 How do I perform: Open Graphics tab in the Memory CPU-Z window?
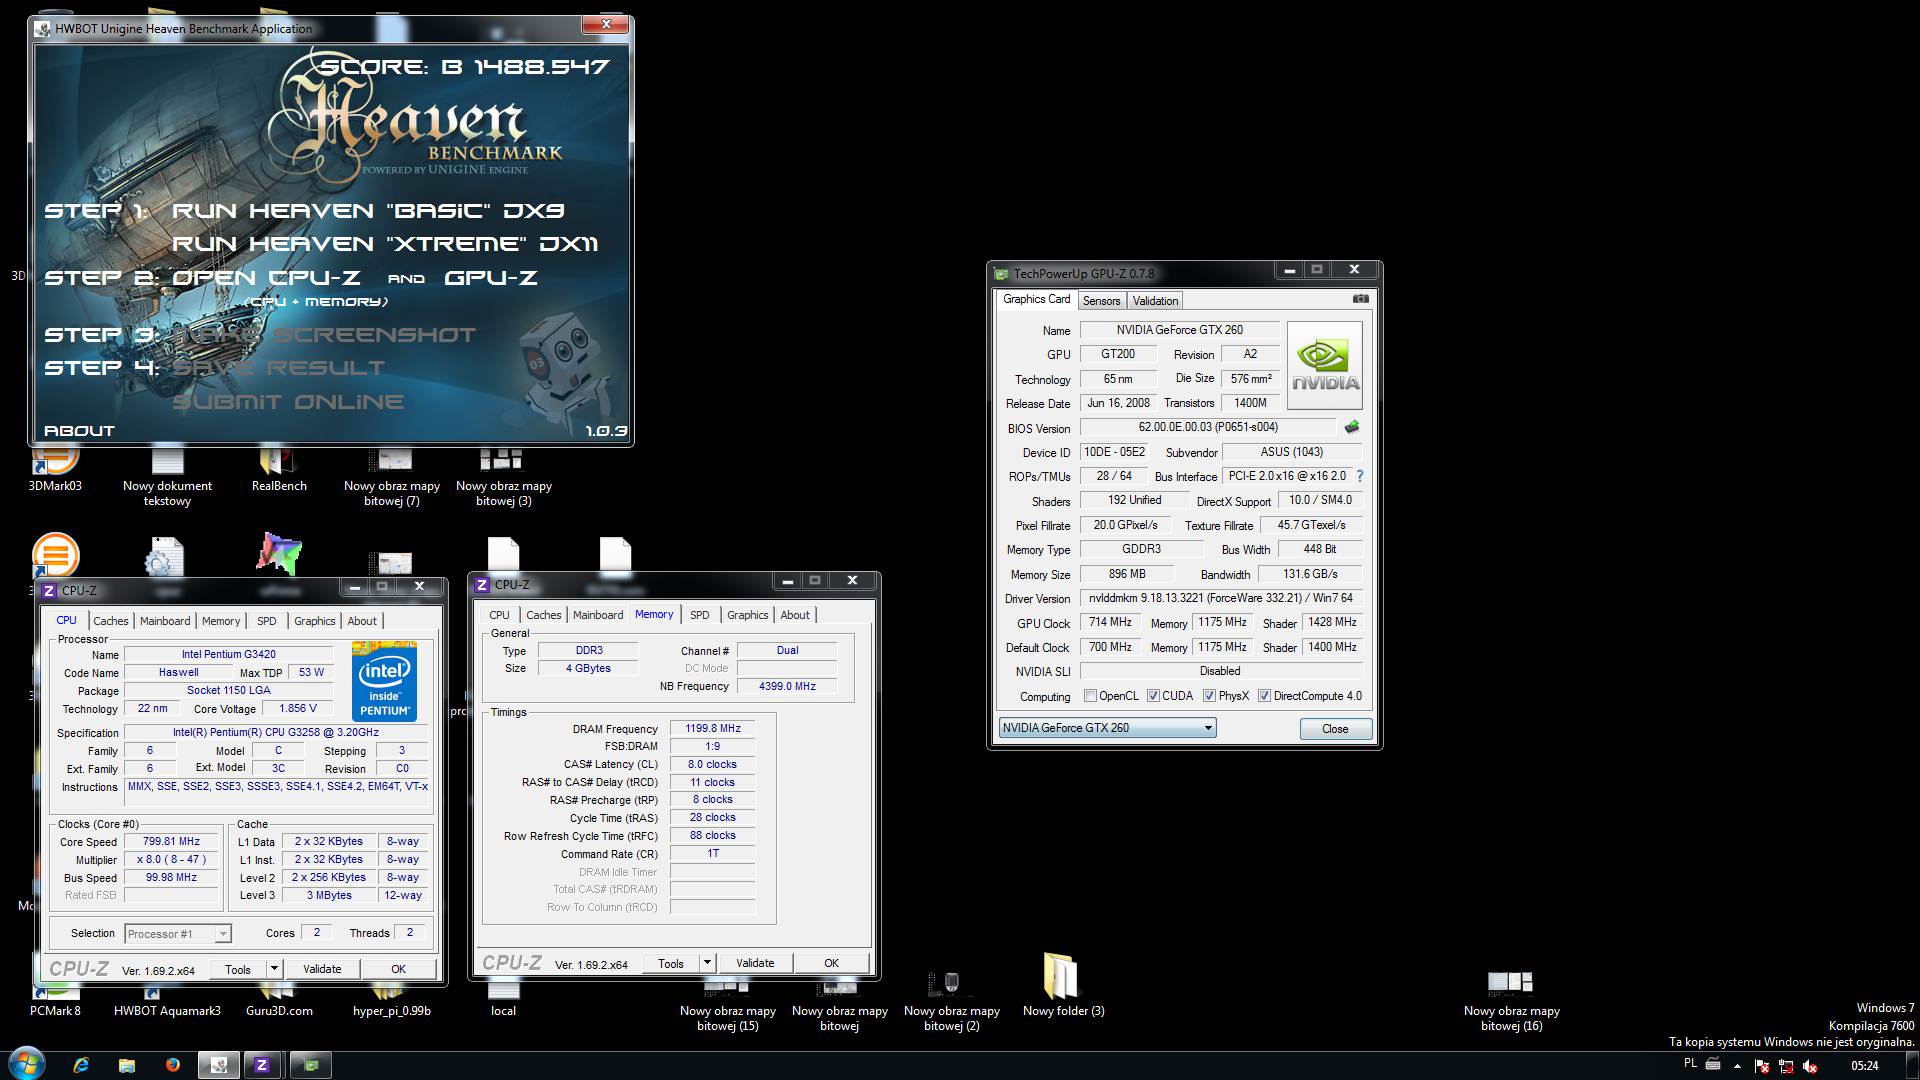pyautogui.click(x=748, y=615)
